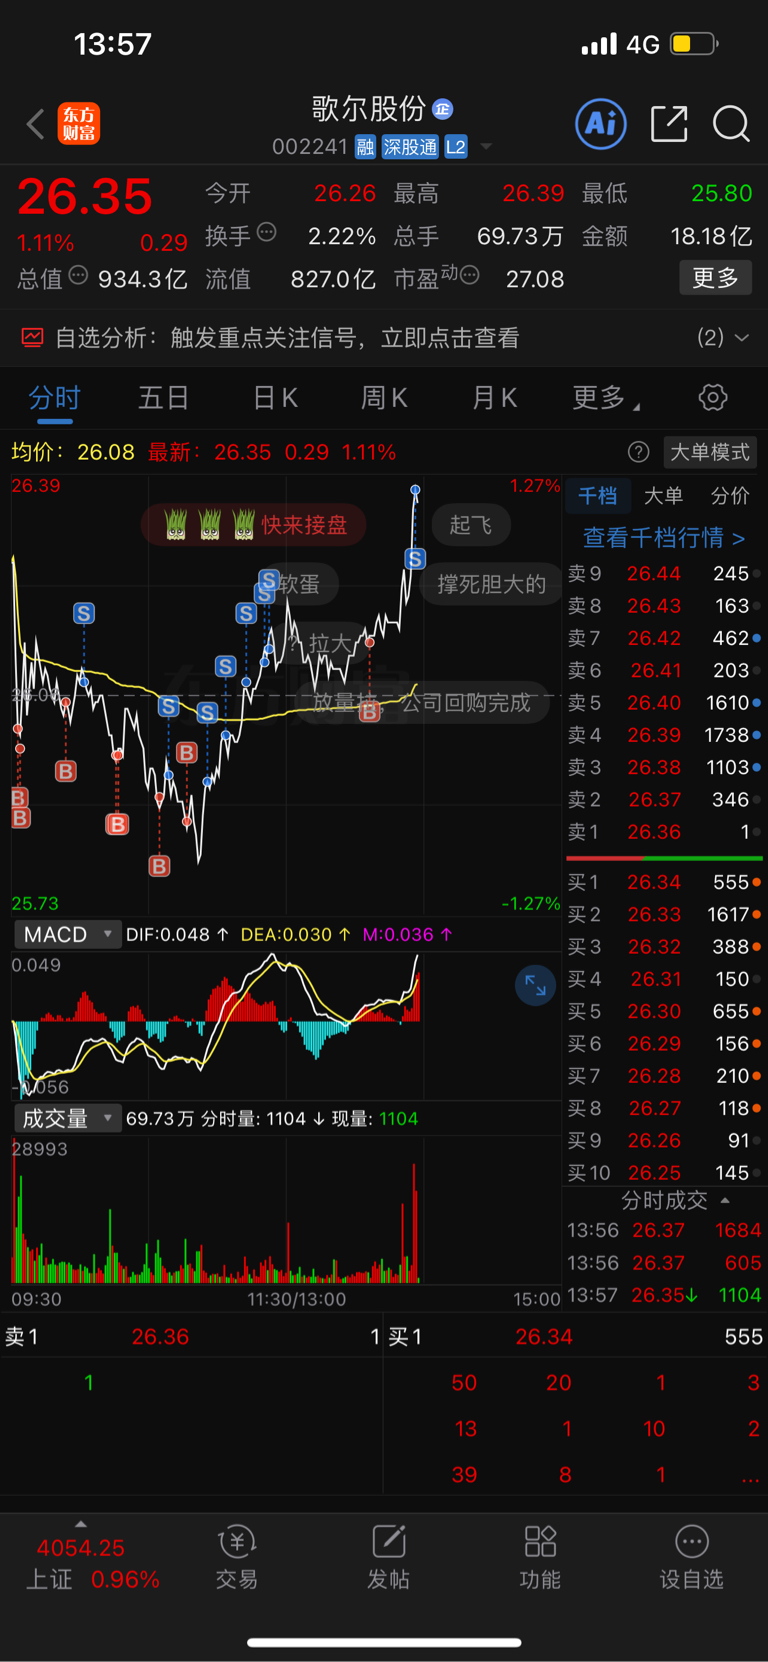Tap the blue verified badge by 歌尔股份
The height and width of the screenshot is (1662, 768).
pyautogui.click(x=442, y=109)
